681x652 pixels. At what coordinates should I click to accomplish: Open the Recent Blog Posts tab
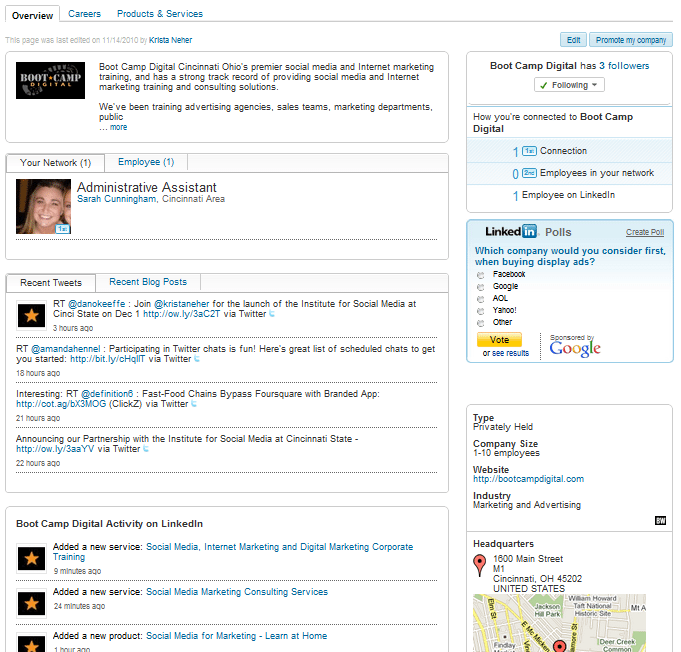tap(147, 282)
